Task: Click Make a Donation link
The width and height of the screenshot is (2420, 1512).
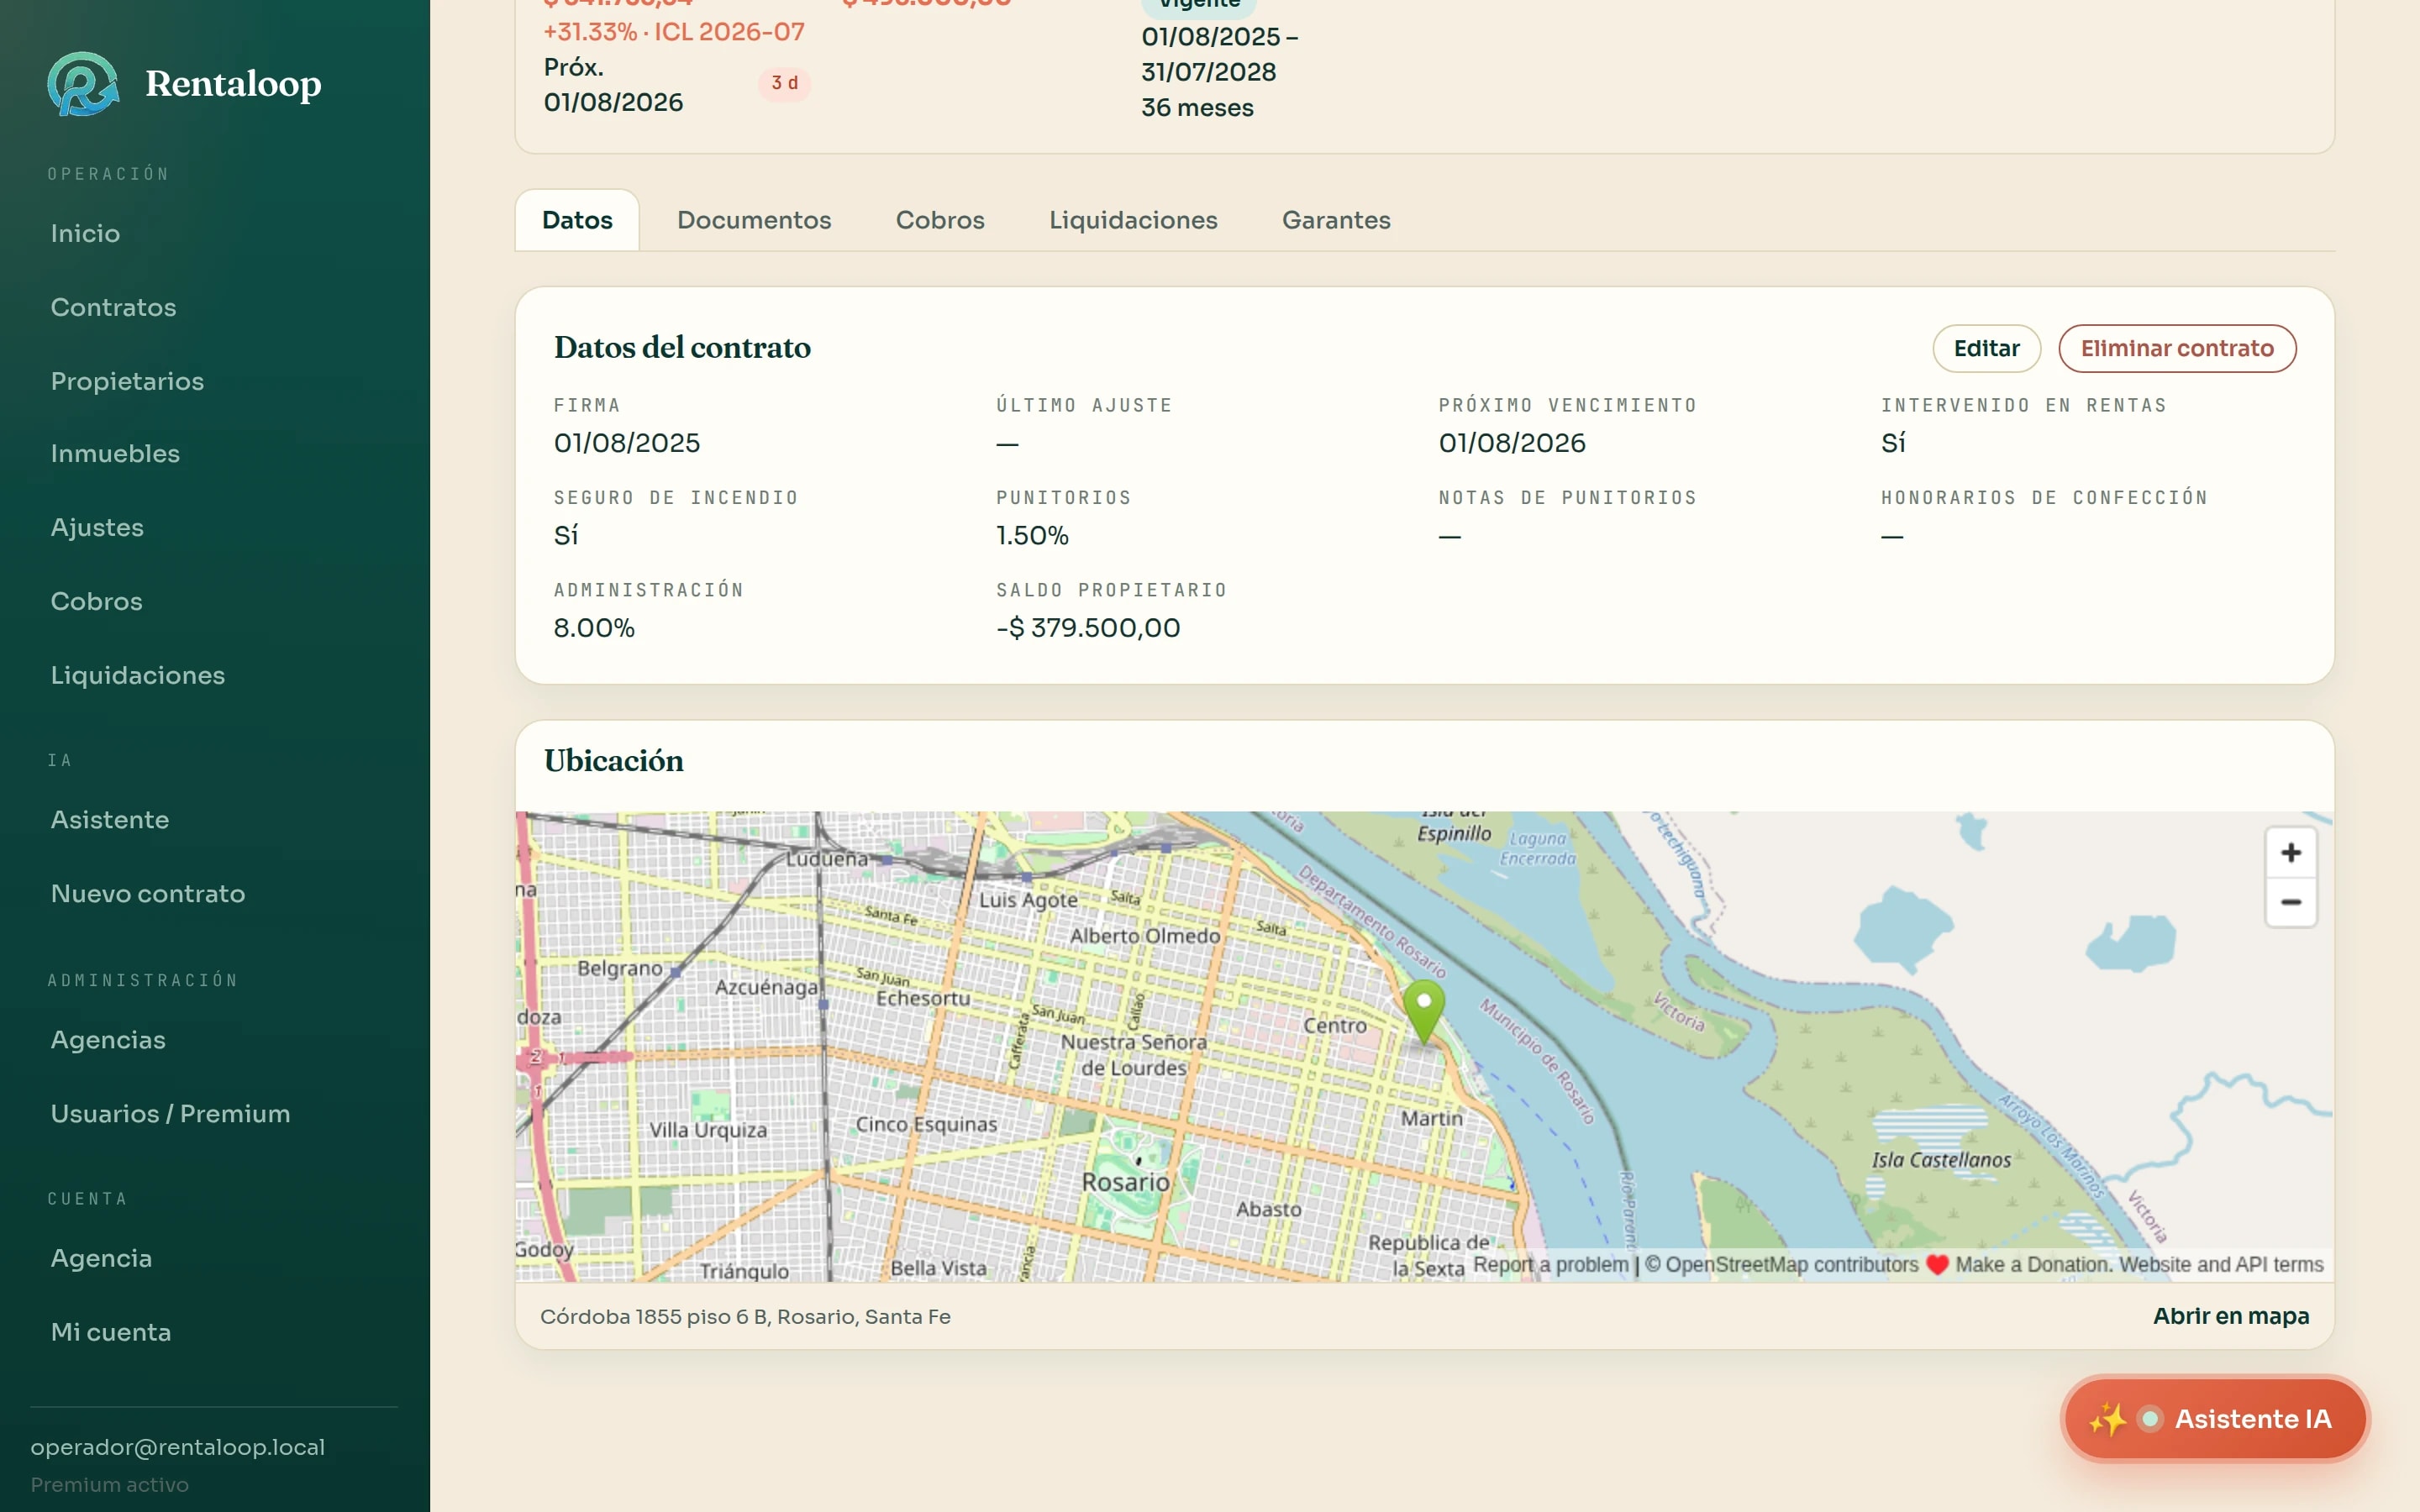Action: tap(2033, 1265)
